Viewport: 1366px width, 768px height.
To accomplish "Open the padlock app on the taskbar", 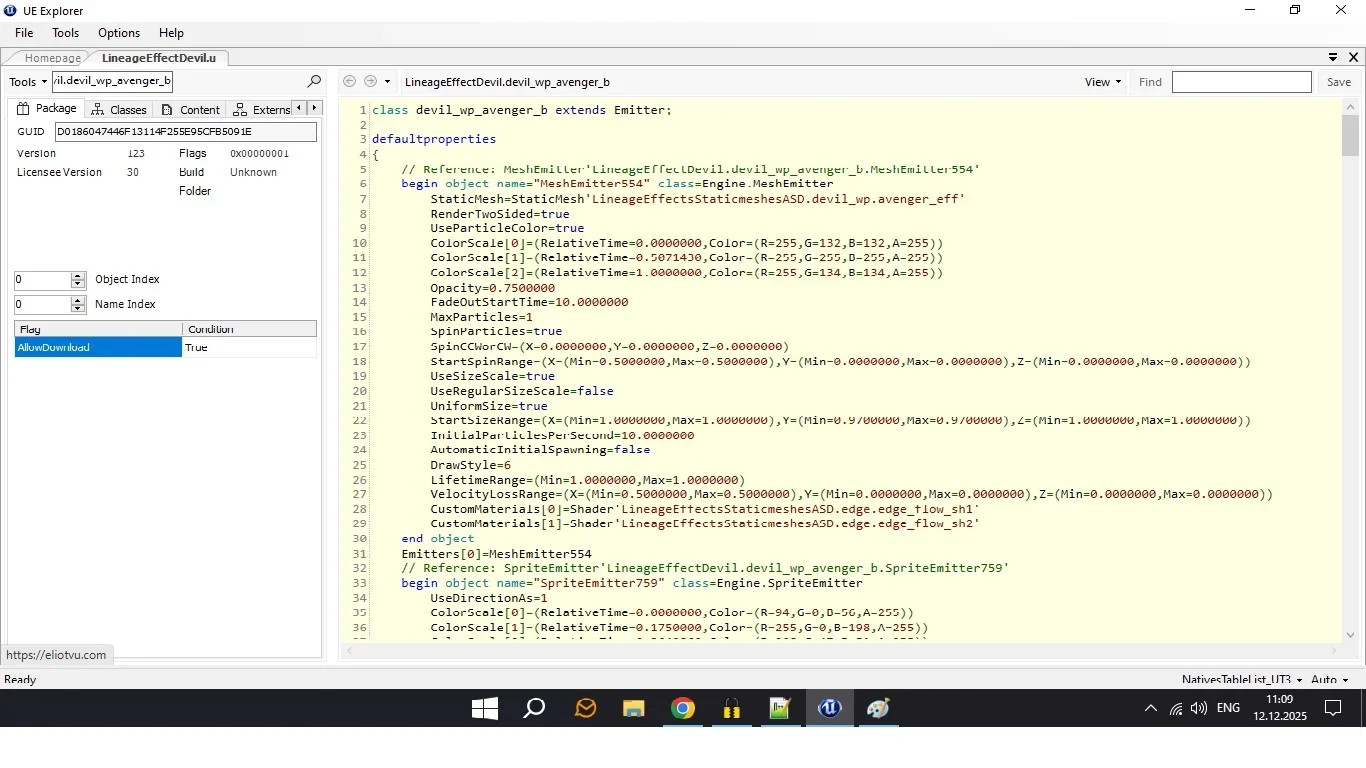I will (x=732, y=708).
